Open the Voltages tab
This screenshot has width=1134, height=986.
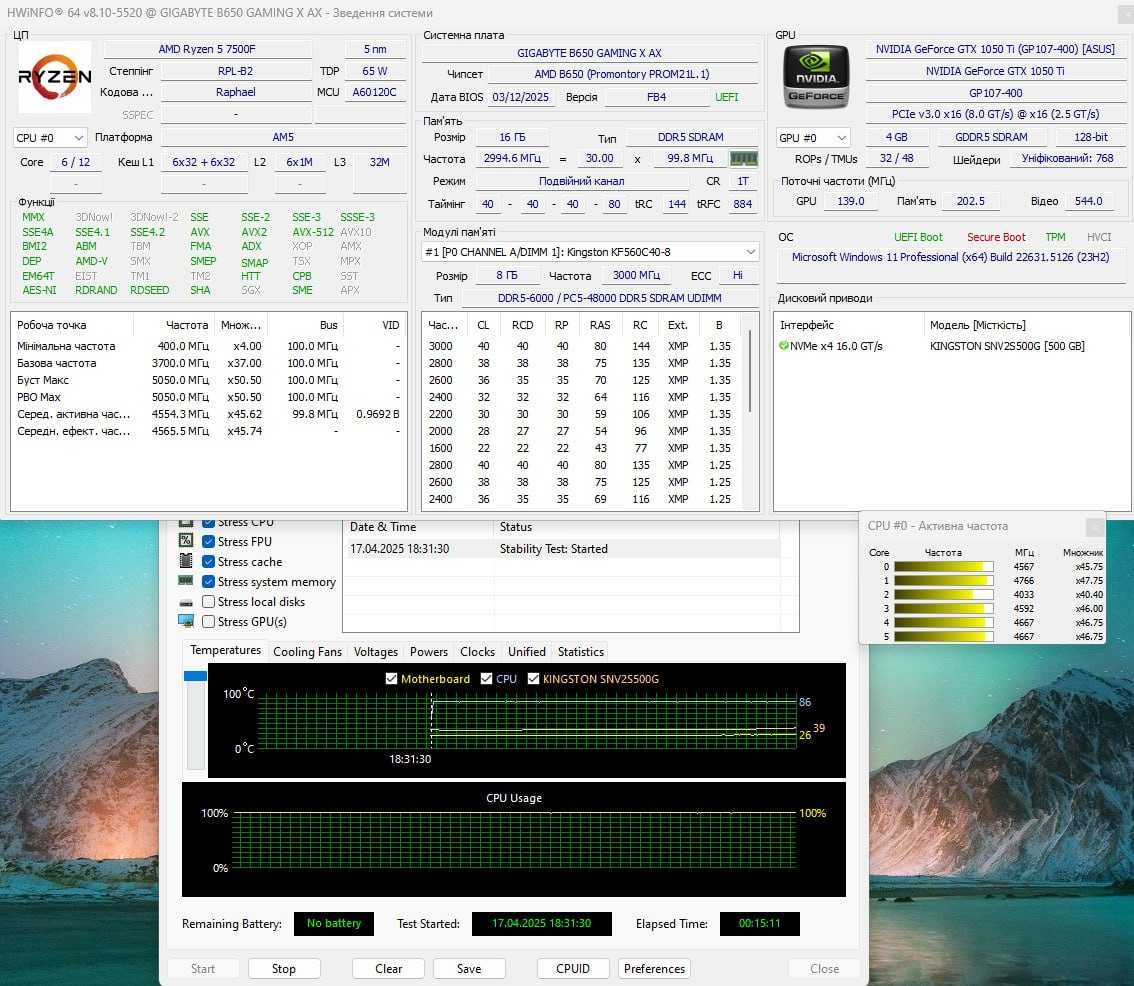(x=375, y=652)
